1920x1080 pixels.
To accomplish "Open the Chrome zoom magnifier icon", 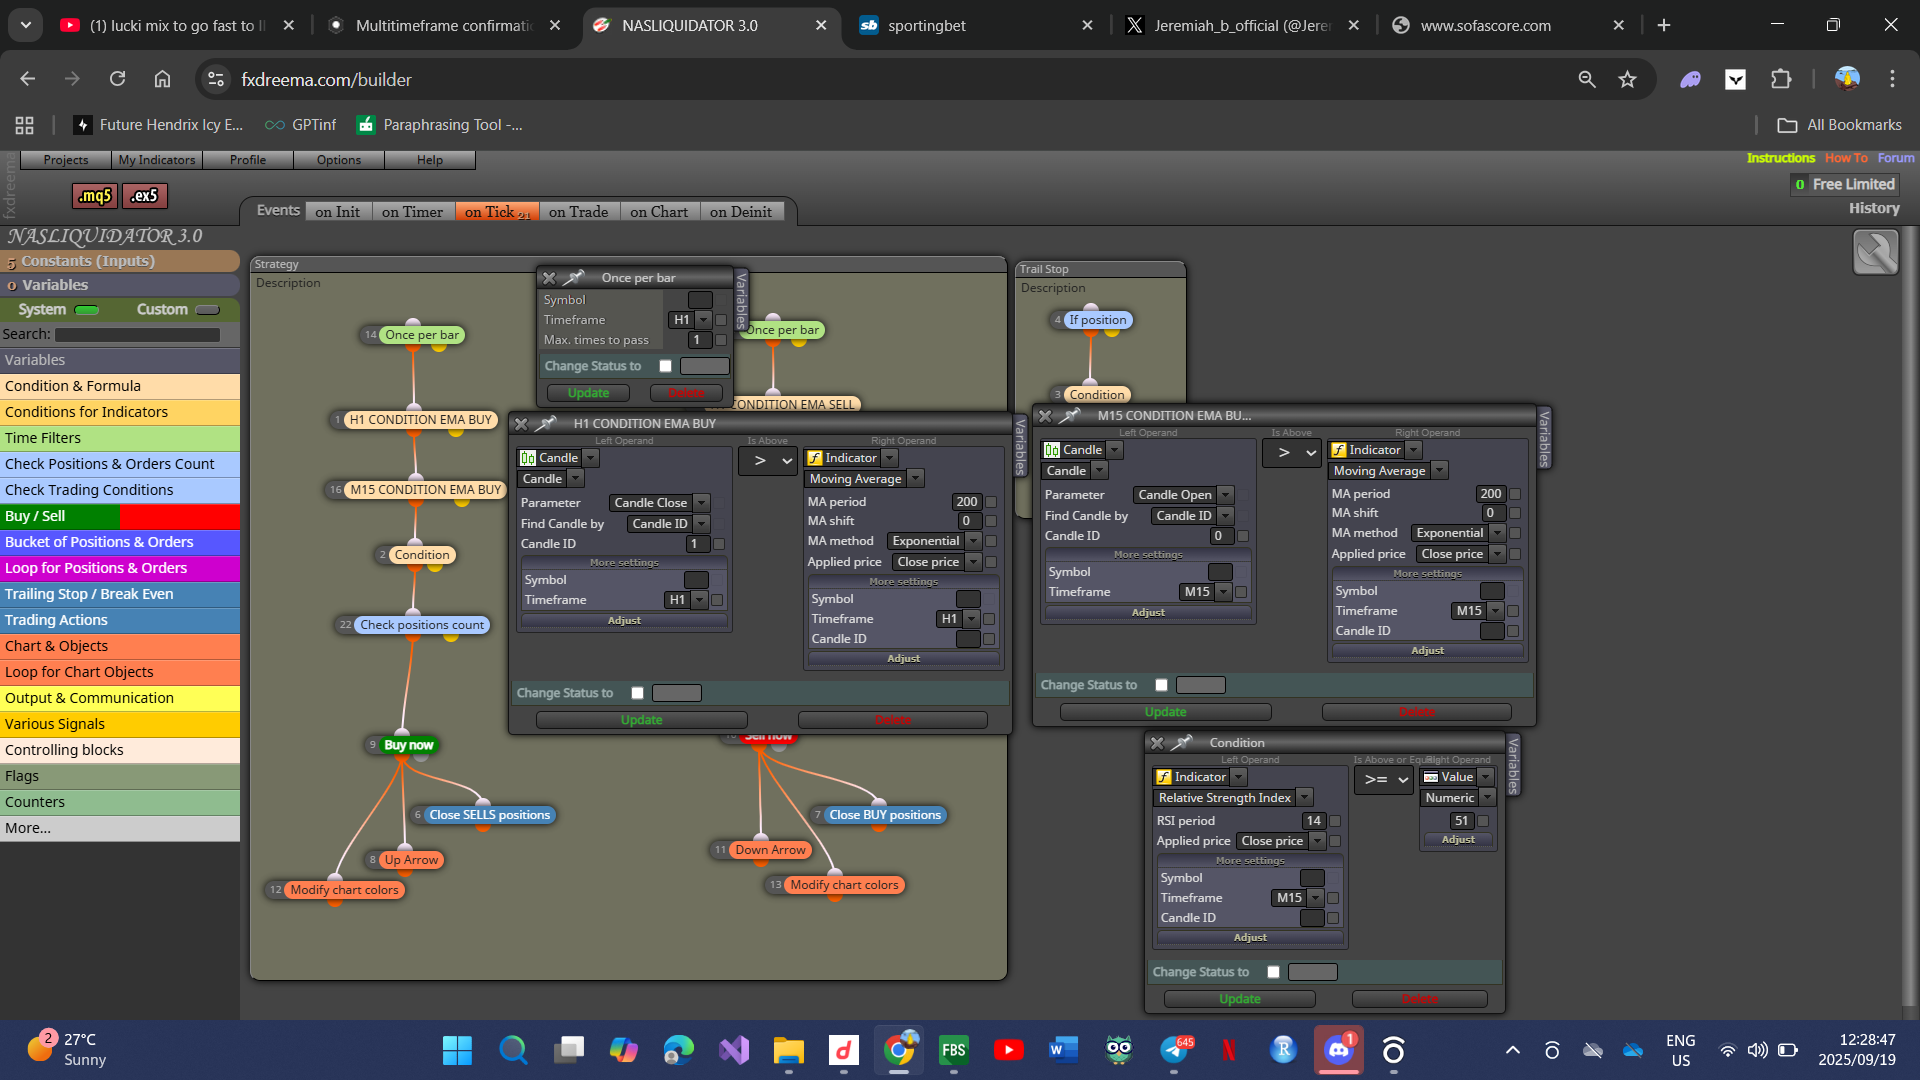I will coord(1587,79).
